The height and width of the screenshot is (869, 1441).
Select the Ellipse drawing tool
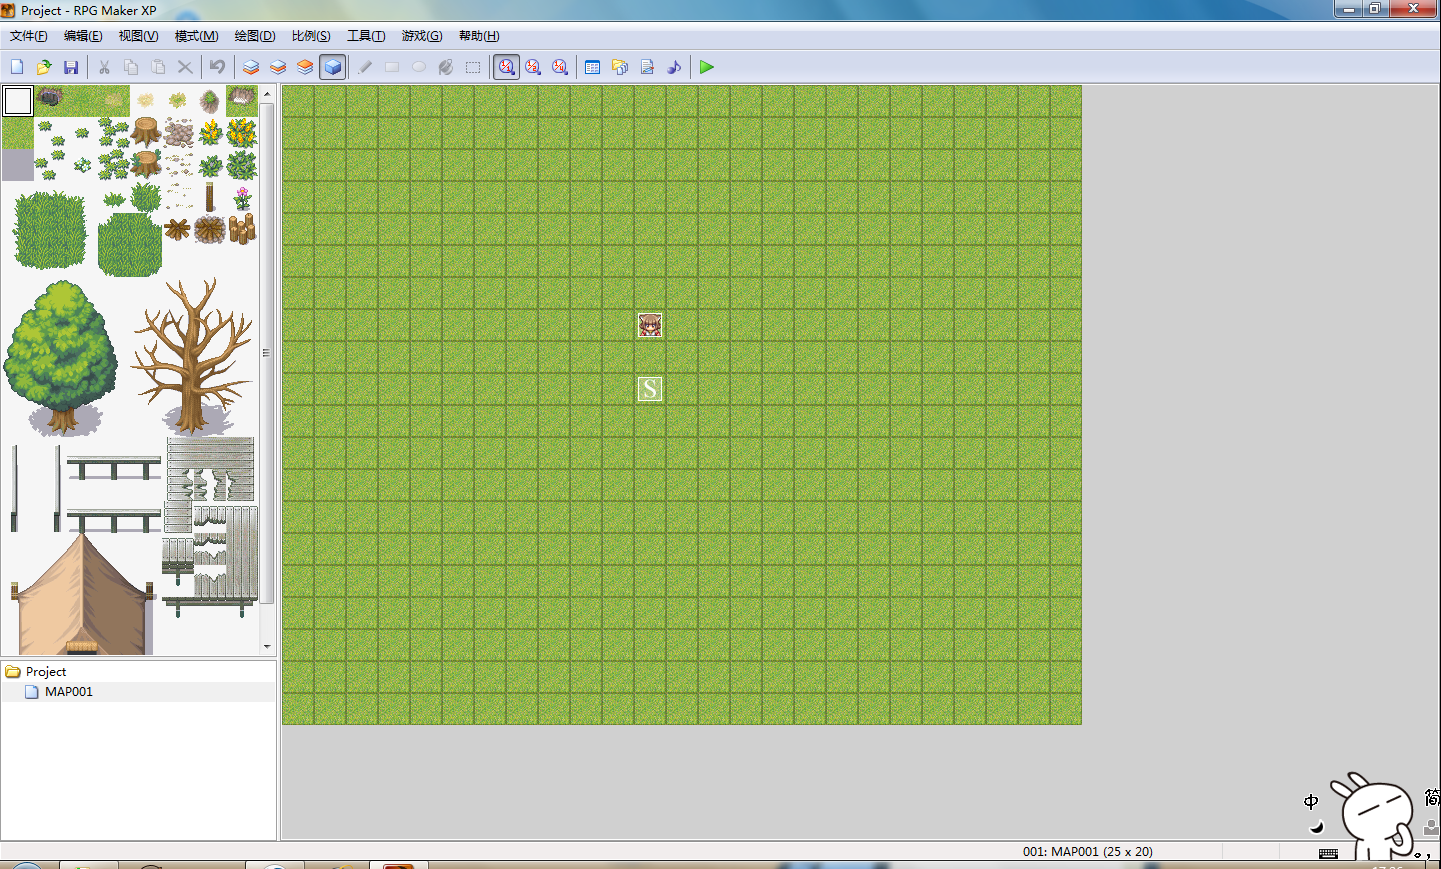419,67
